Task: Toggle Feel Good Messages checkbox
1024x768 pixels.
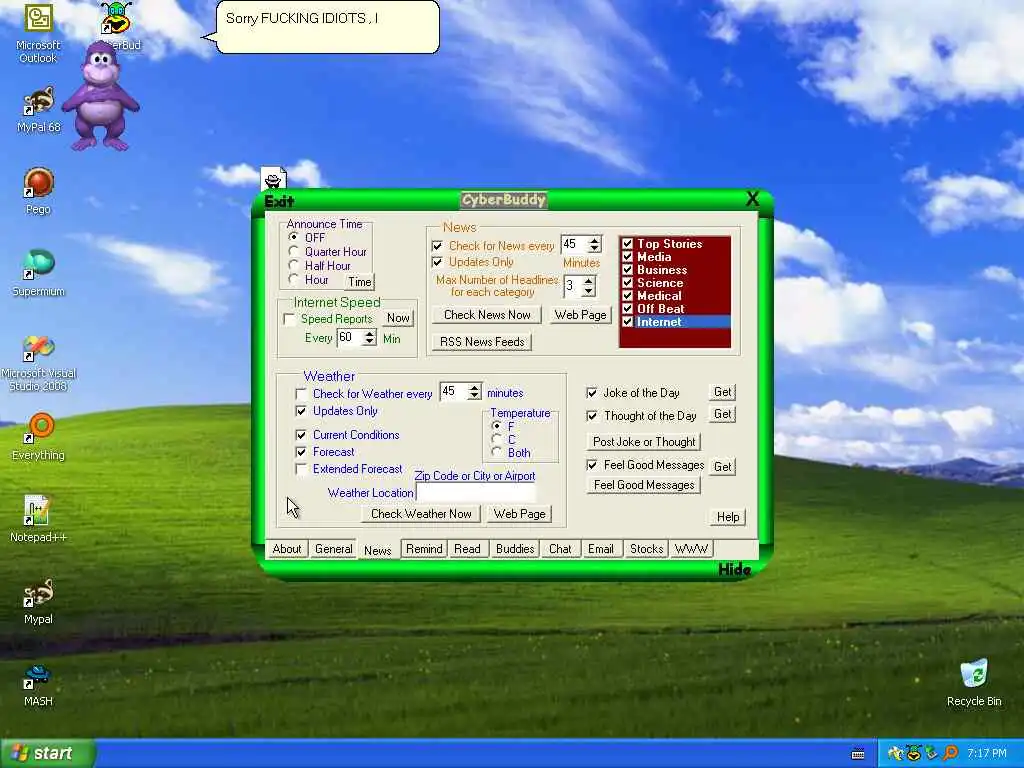Action: (592, 465)
